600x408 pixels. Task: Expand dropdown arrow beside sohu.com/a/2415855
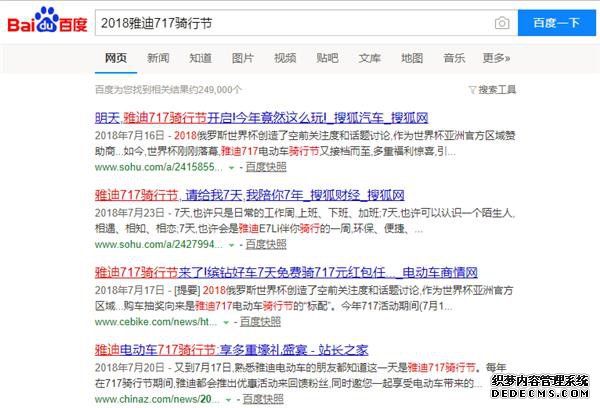tap(231, 168)
